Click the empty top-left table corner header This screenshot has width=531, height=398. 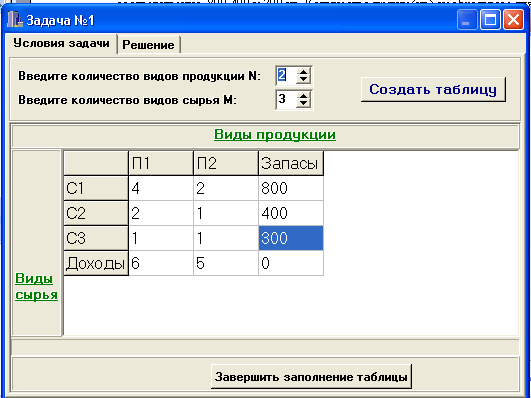(96, 163)
